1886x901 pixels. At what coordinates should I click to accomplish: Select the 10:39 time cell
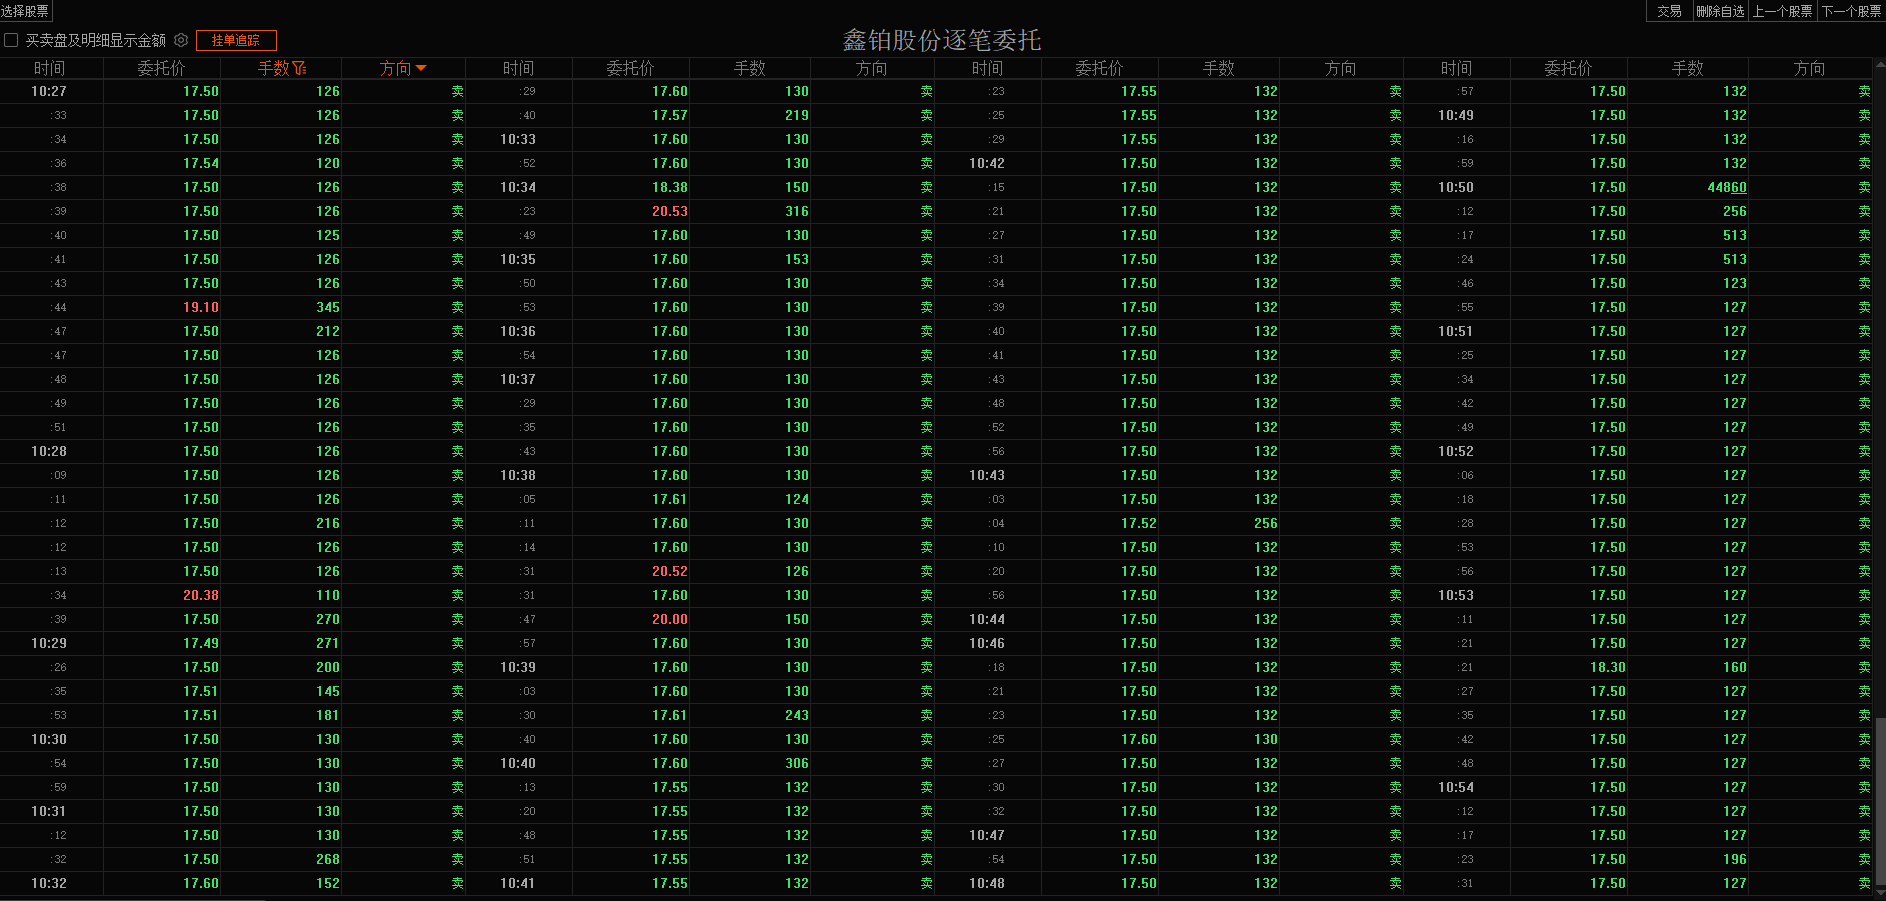(x=518, y=667)
